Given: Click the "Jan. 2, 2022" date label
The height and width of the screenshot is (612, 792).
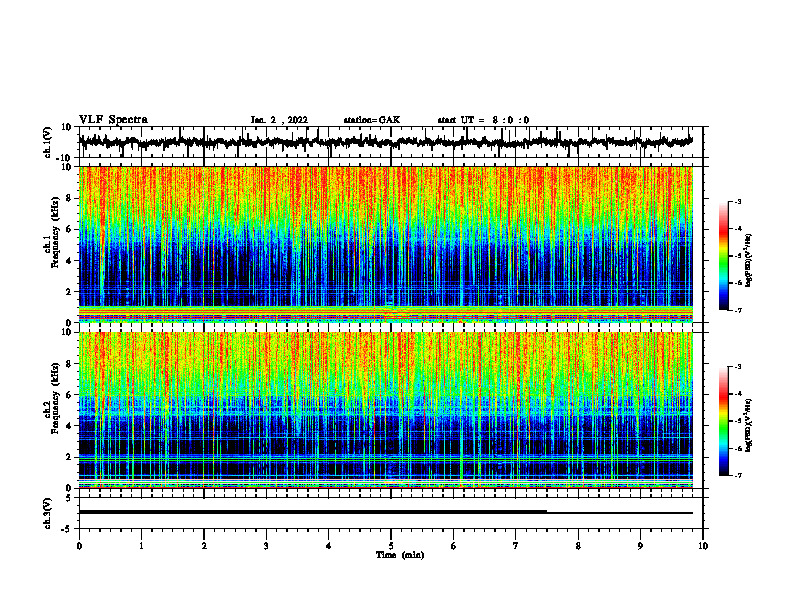Looking at the screenshot, I should 279,120.
